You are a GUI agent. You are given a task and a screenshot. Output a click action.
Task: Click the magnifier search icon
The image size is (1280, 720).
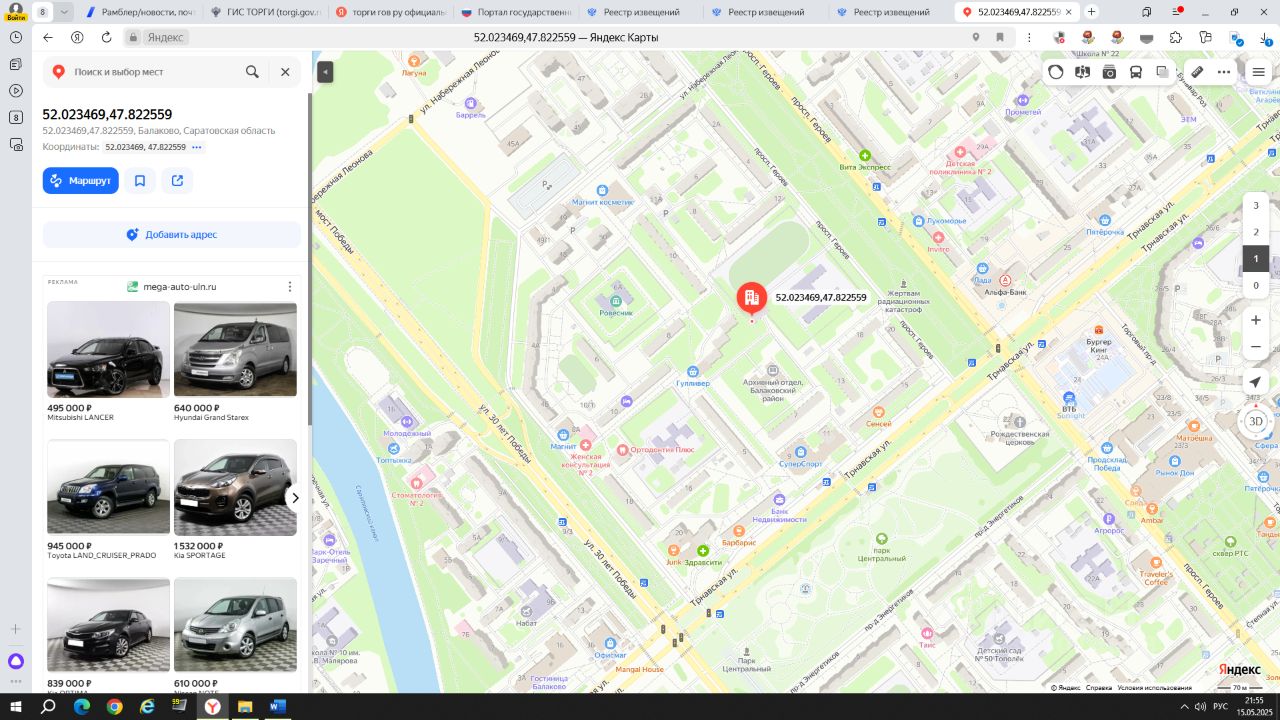(x=252, y=72)
